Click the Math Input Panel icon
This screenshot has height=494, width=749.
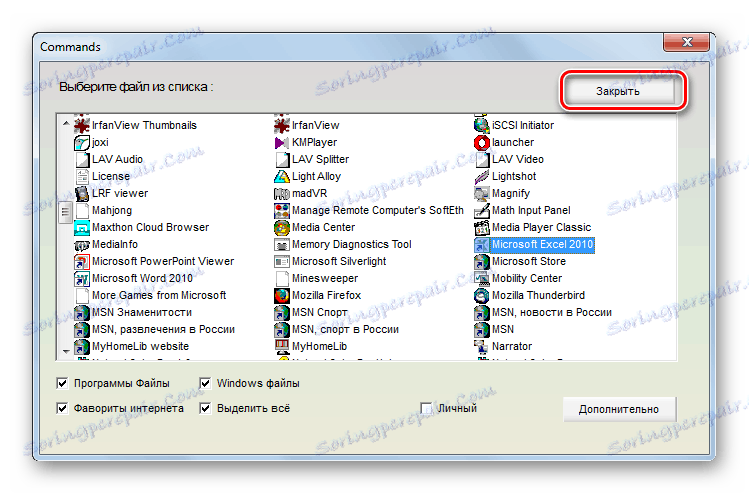482,210
